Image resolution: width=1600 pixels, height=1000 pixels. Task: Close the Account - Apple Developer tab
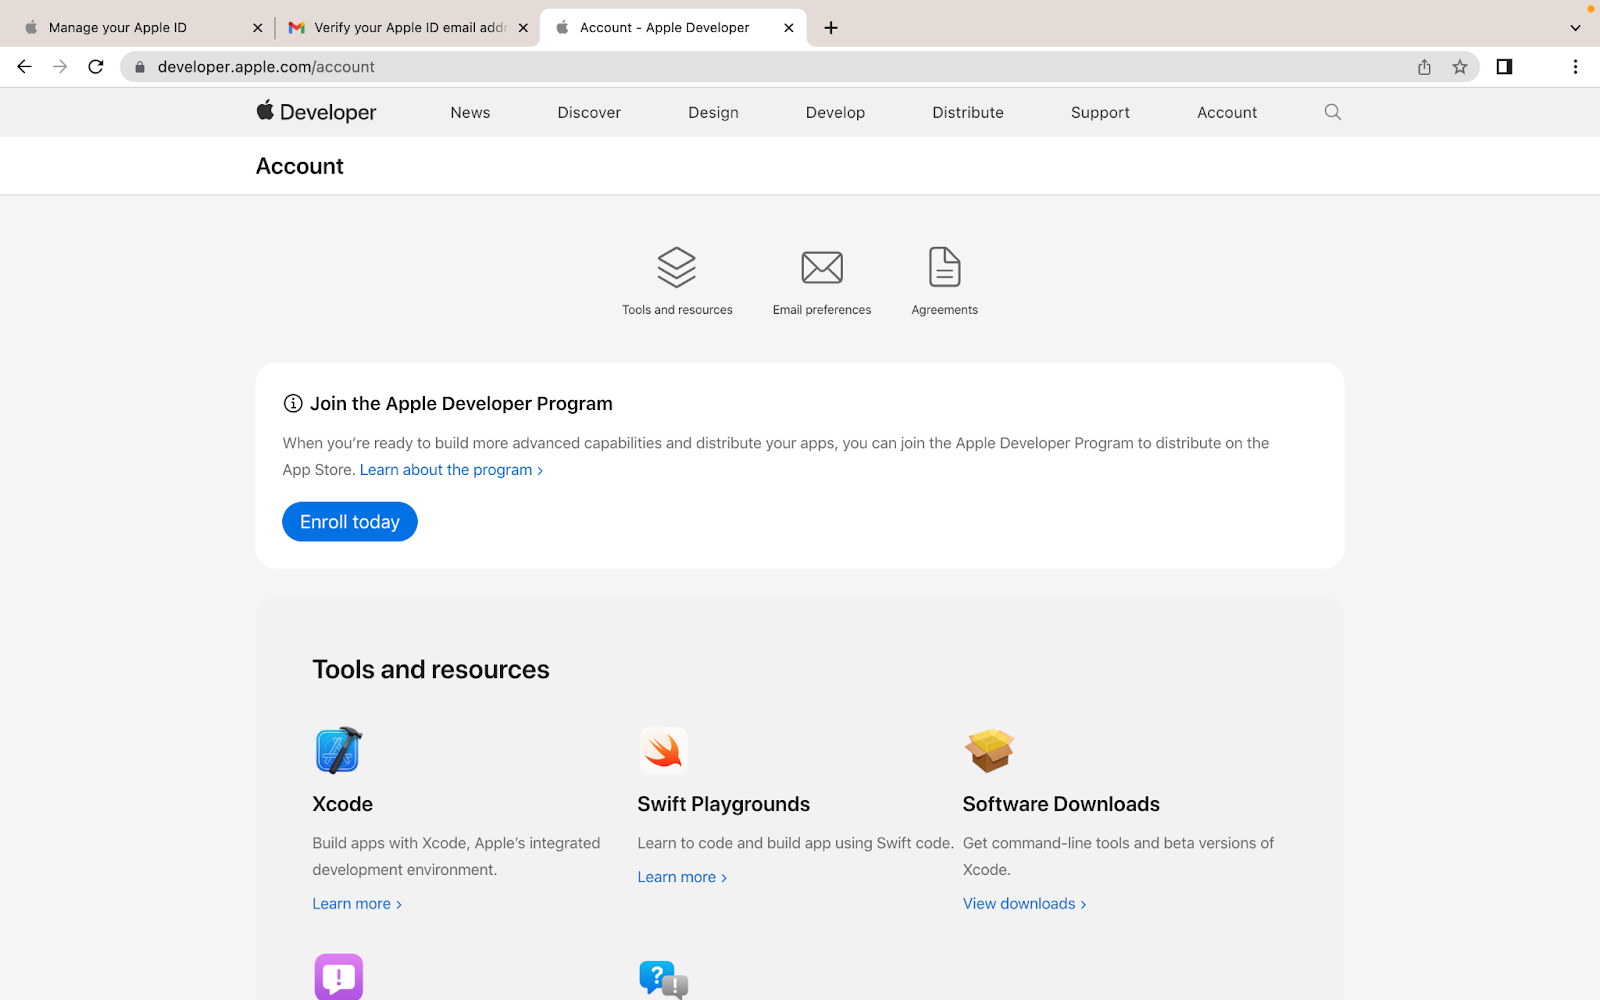789,28
